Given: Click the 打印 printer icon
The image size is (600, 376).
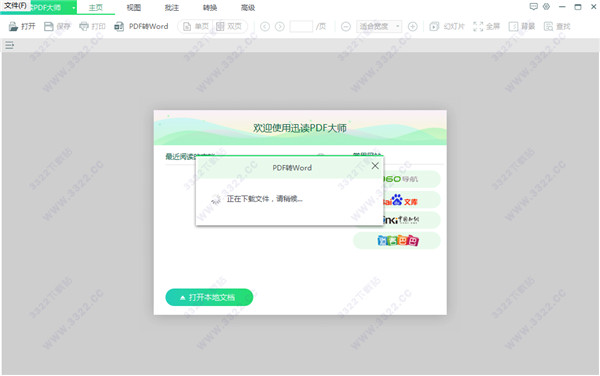Looking at the screenshot, I should click(x=84, y=26).
